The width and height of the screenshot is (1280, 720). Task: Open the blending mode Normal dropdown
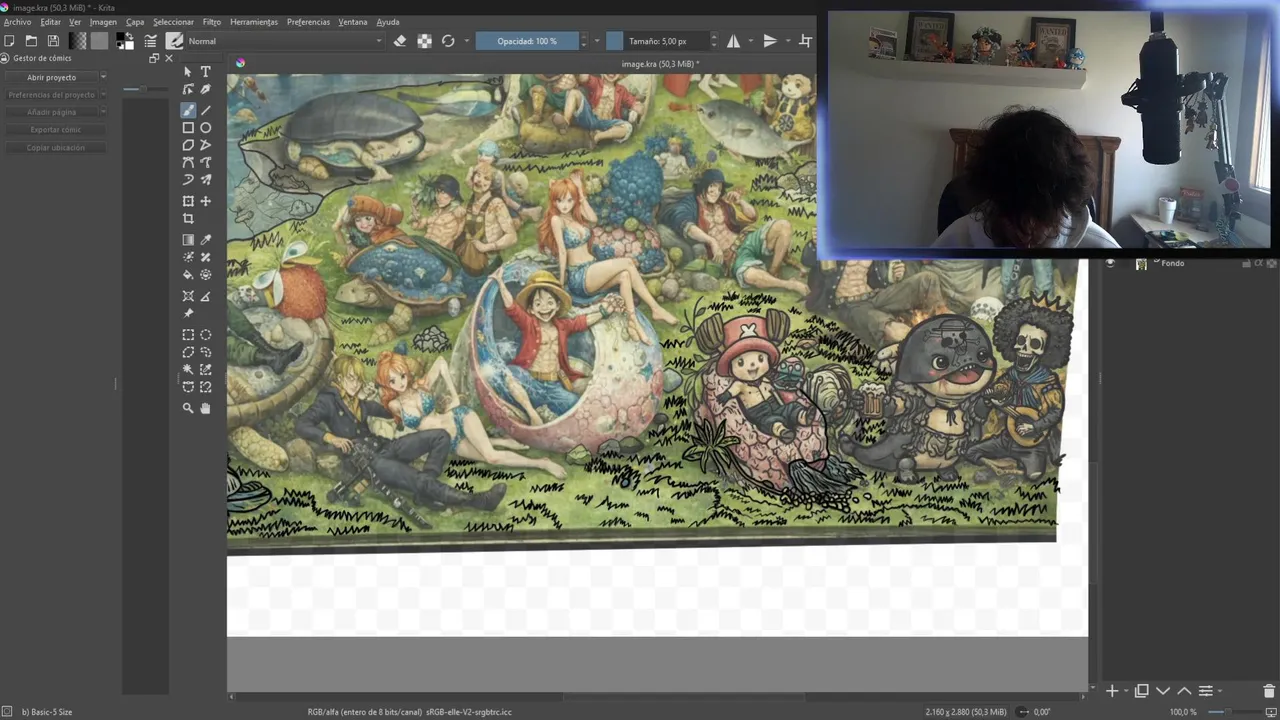[x=286, y=41]
